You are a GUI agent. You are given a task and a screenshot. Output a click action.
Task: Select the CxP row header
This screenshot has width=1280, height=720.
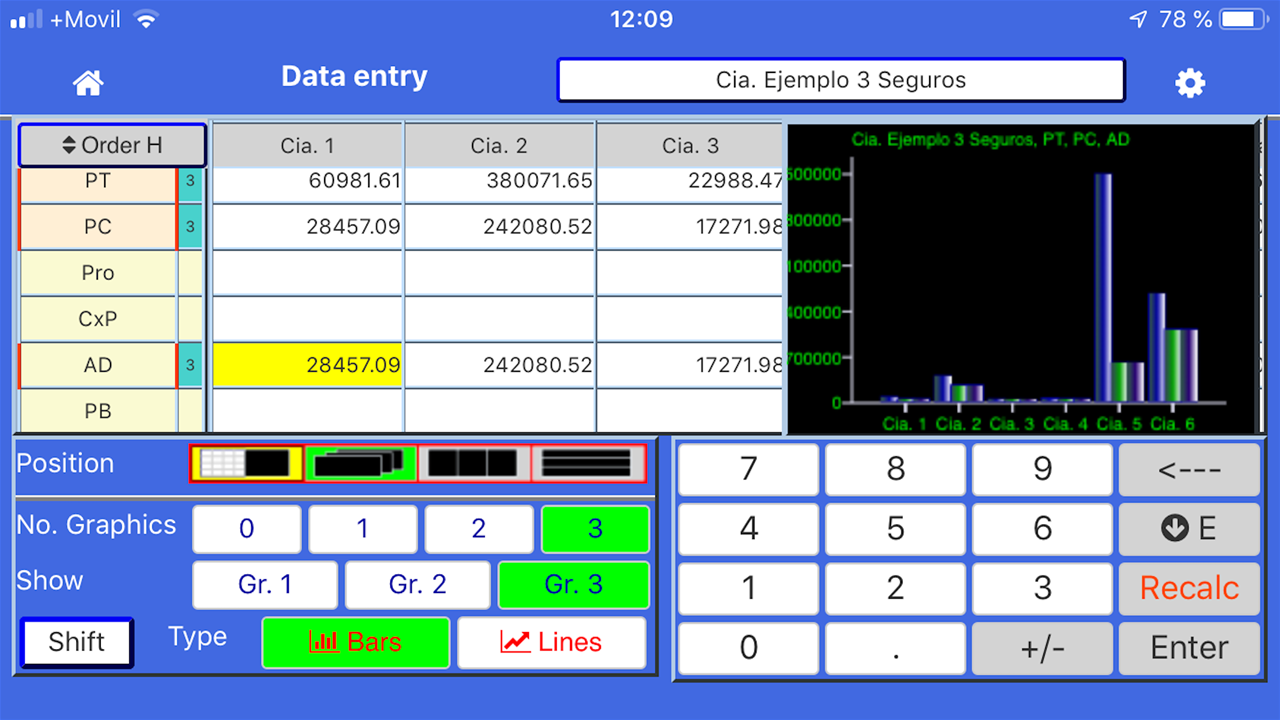[98, 319]
